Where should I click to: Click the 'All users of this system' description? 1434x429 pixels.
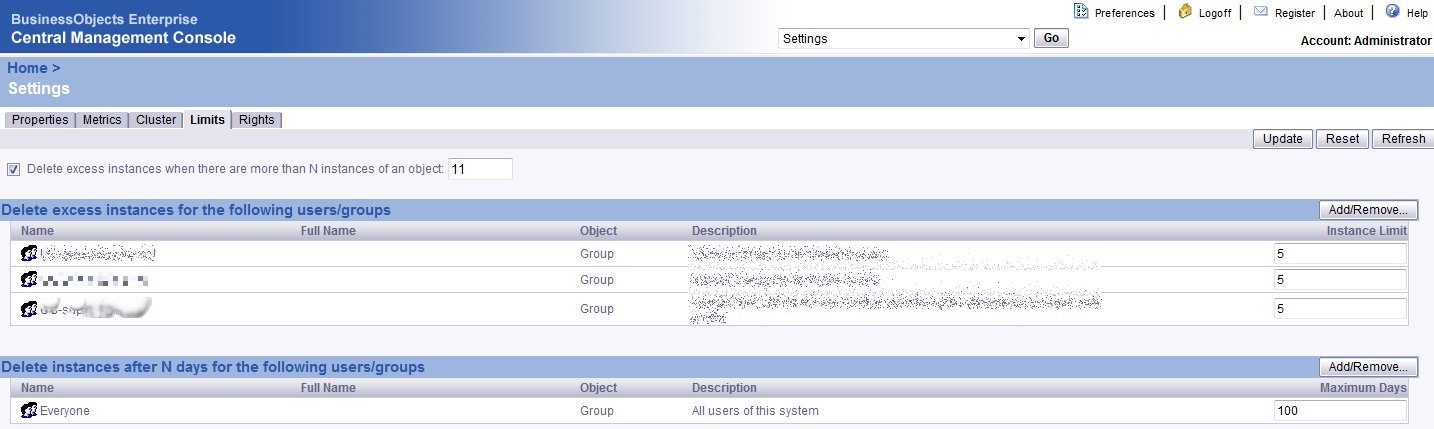[x=755, y=411]
